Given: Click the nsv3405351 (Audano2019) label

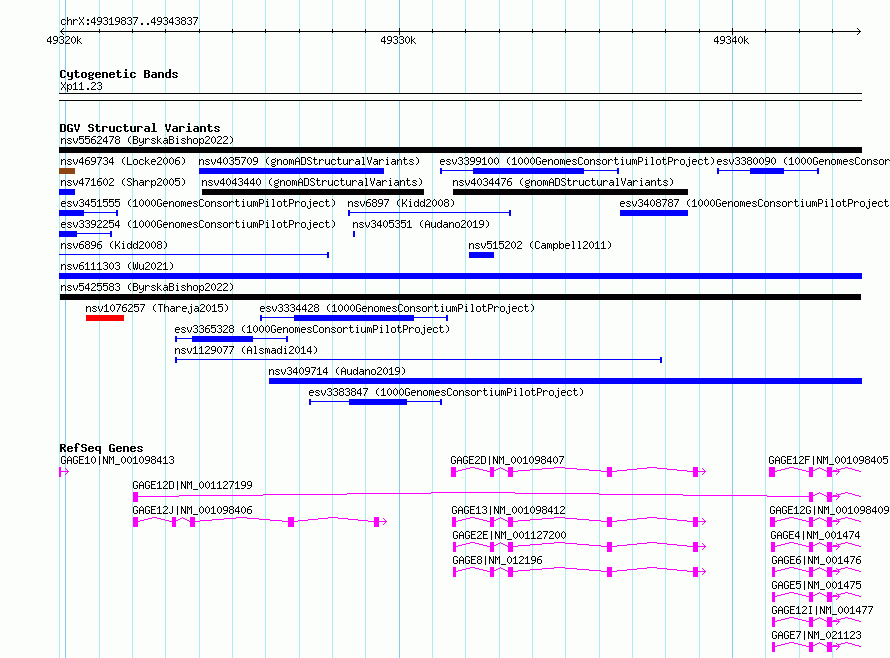Looking at the screenshot, I should point(421,224).
